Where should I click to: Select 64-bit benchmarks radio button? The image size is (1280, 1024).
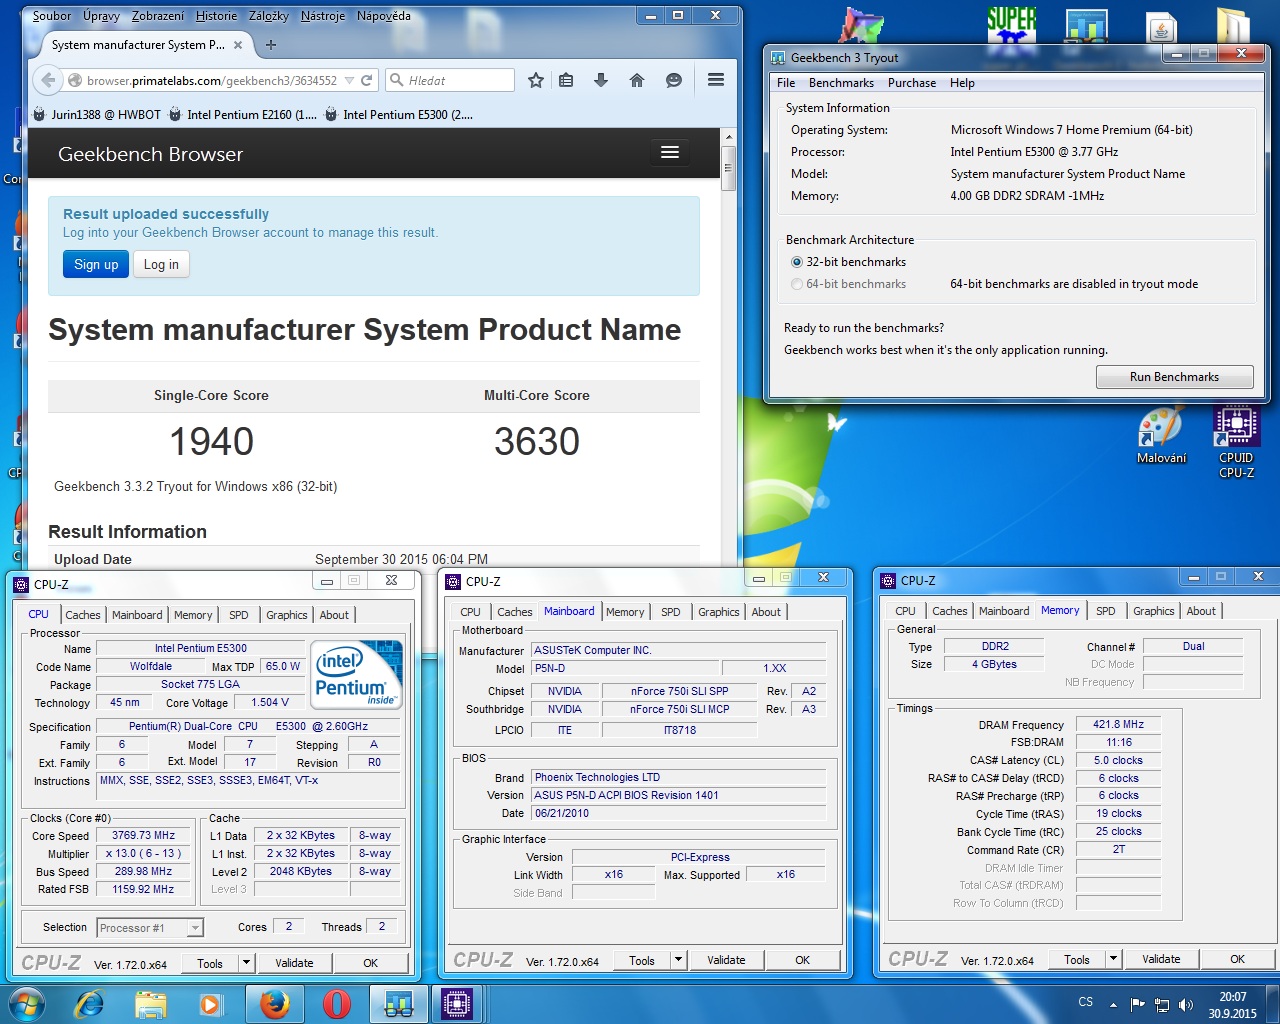797,284
